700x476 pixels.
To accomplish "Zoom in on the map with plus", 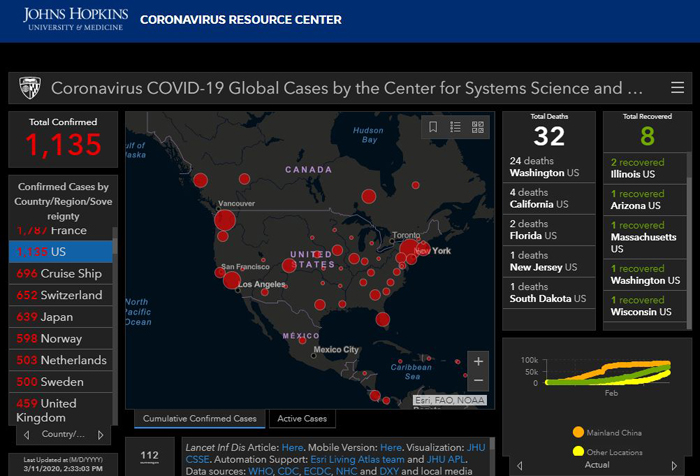I will [x=478, y=361].
